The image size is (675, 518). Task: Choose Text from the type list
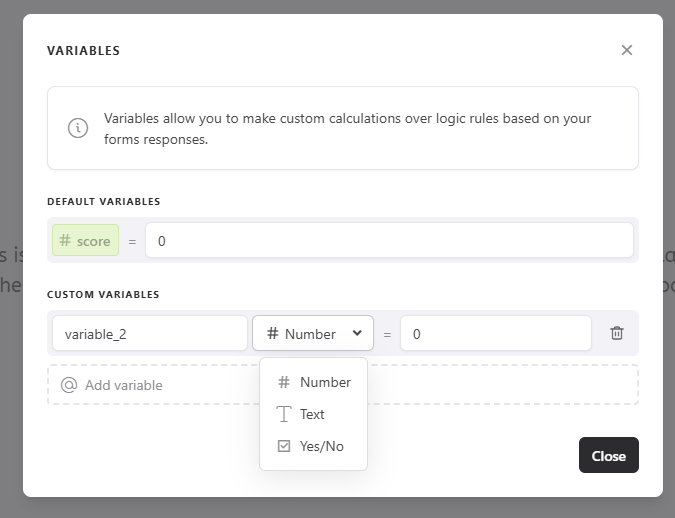[312, 414]
